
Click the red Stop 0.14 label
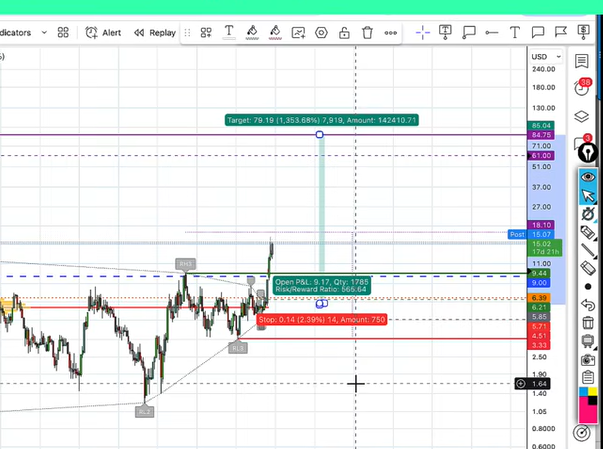tap(322, 319)
